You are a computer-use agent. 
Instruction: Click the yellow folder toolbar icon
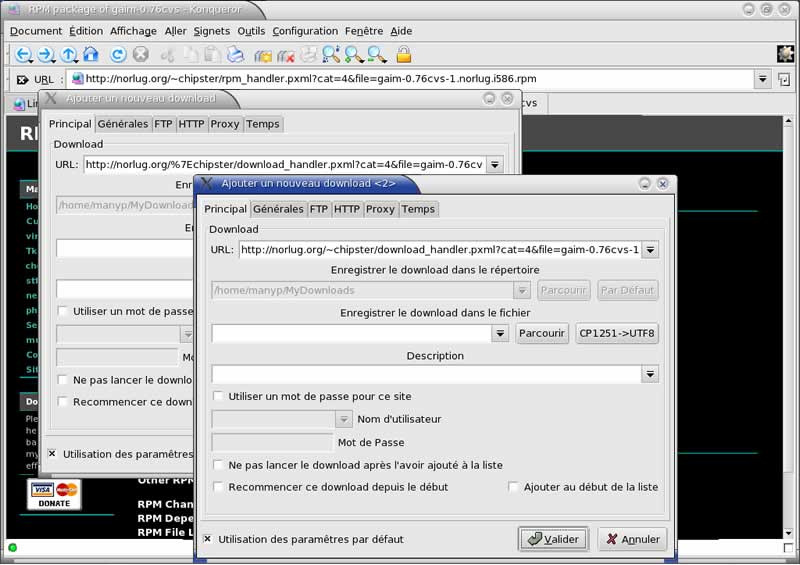[x=263, y=55]
